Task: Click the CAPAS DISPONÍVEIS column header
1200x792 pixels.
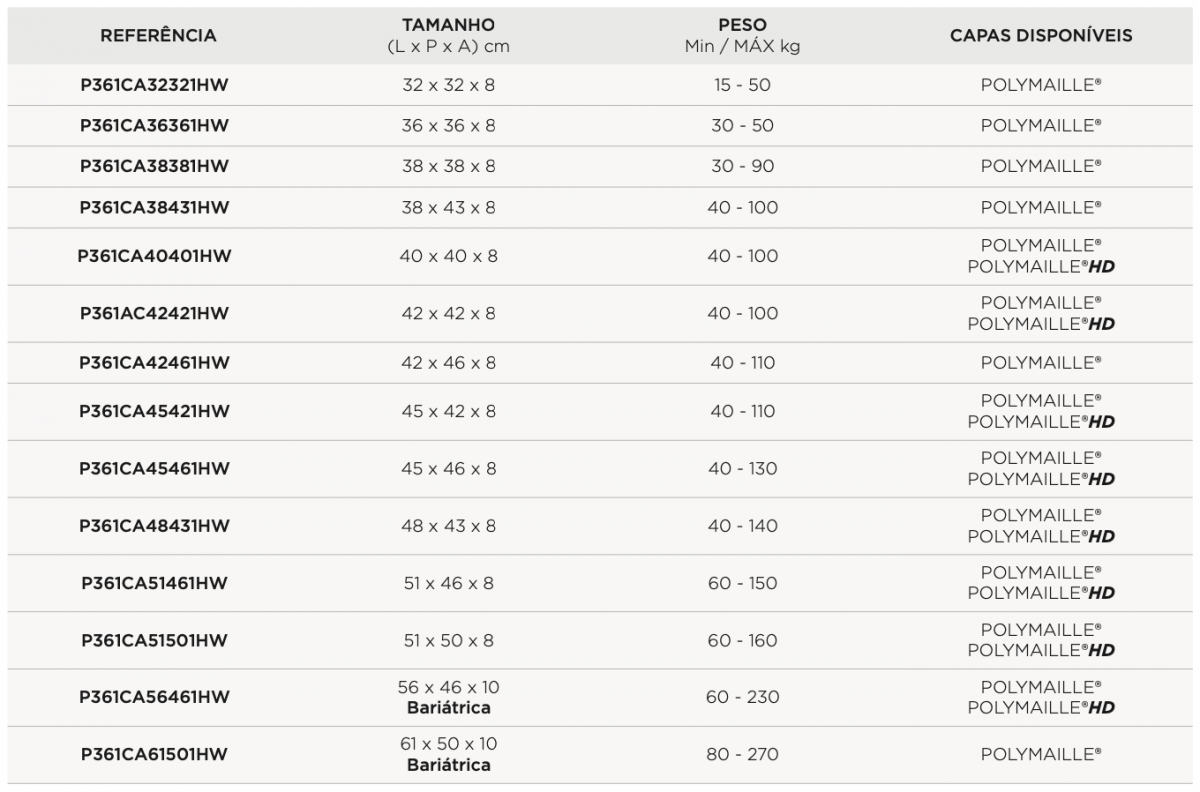Action: (1041, 36)
